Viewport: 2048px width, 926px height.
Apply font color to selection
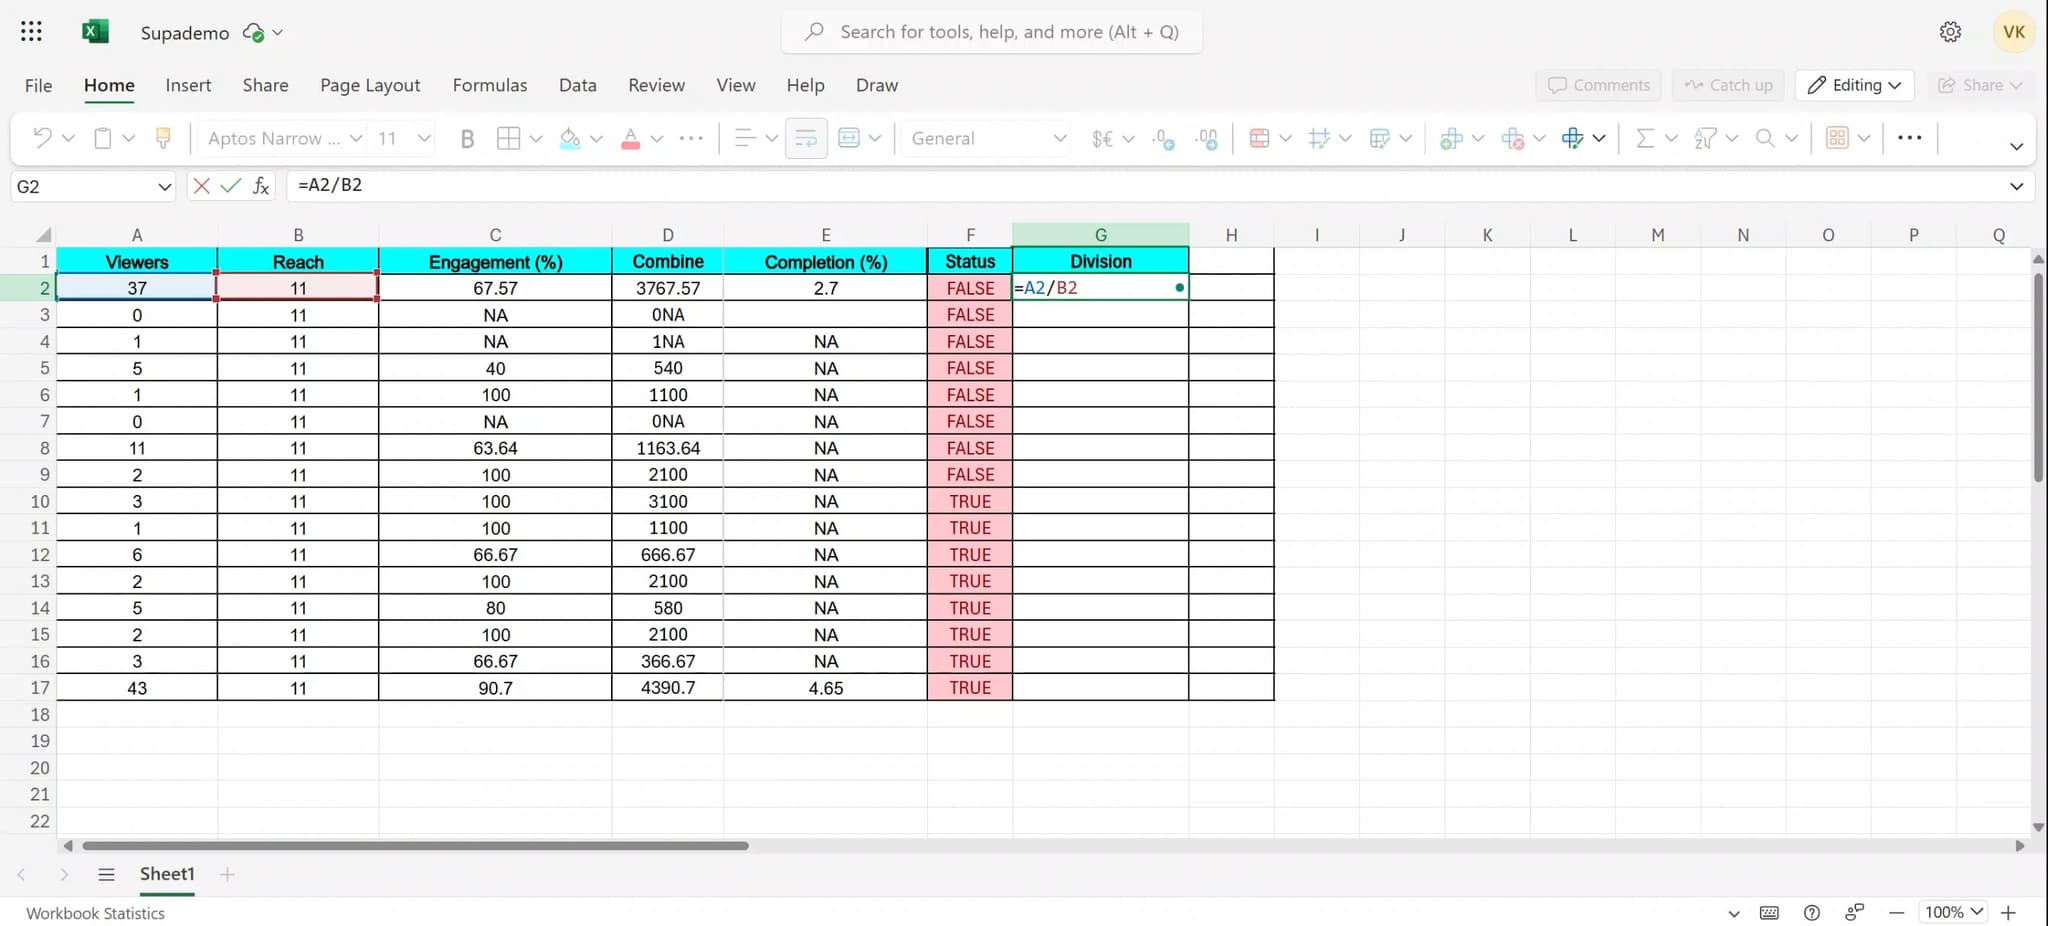(x=630, y=138)
